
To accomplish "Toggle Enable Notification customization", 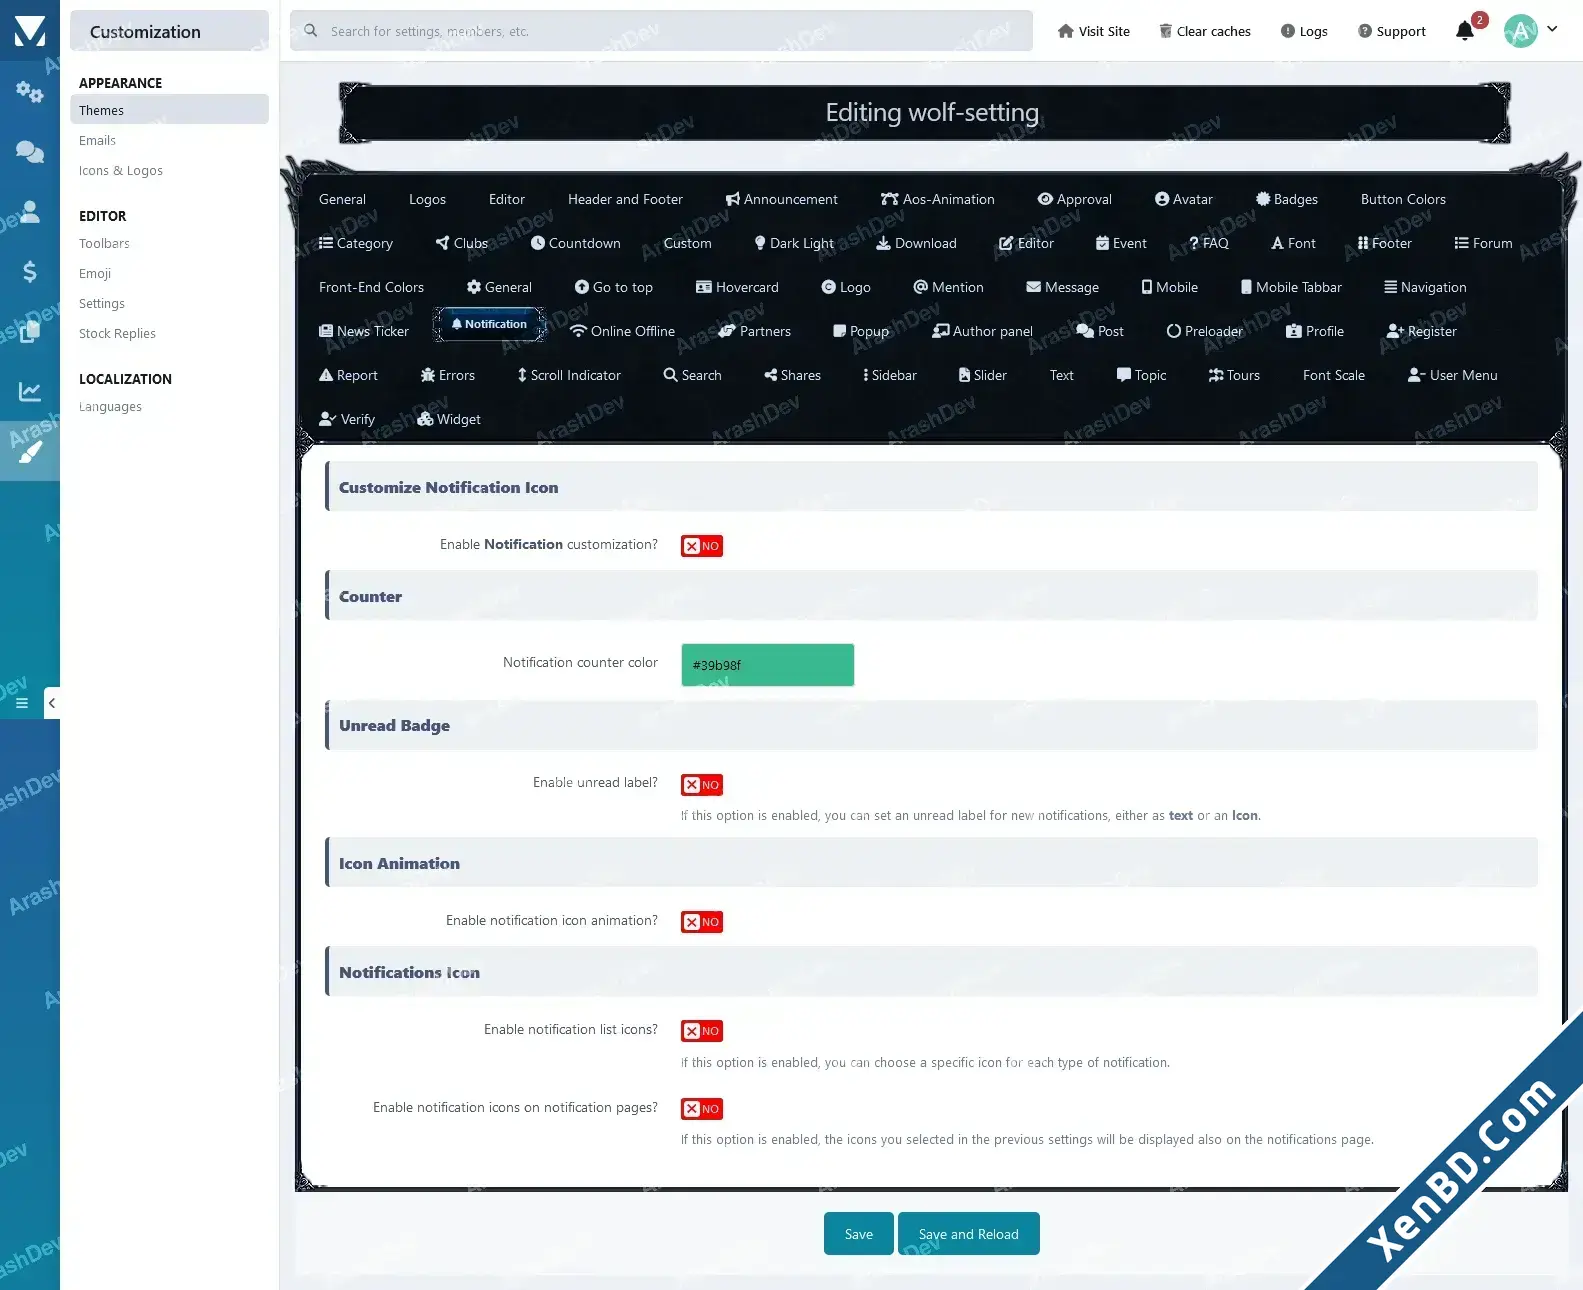I will 702,546.
